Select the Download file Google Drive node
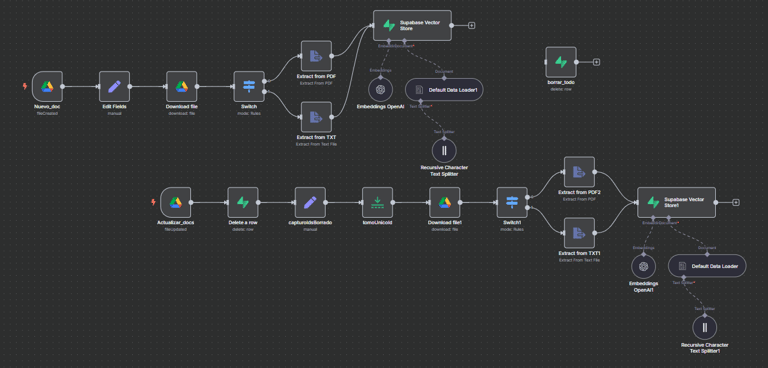 tap(181, 87)
